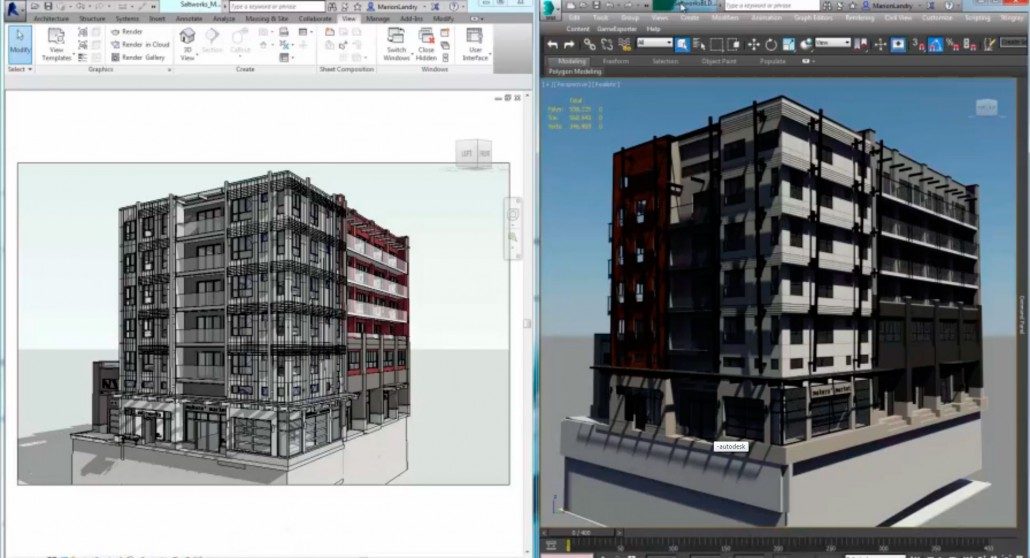This screenshot has height=558, width=1030.
Task: Switch to the Annotate ribbon tab in Revit
Action: pyautogui.click(x=188, y=18)
